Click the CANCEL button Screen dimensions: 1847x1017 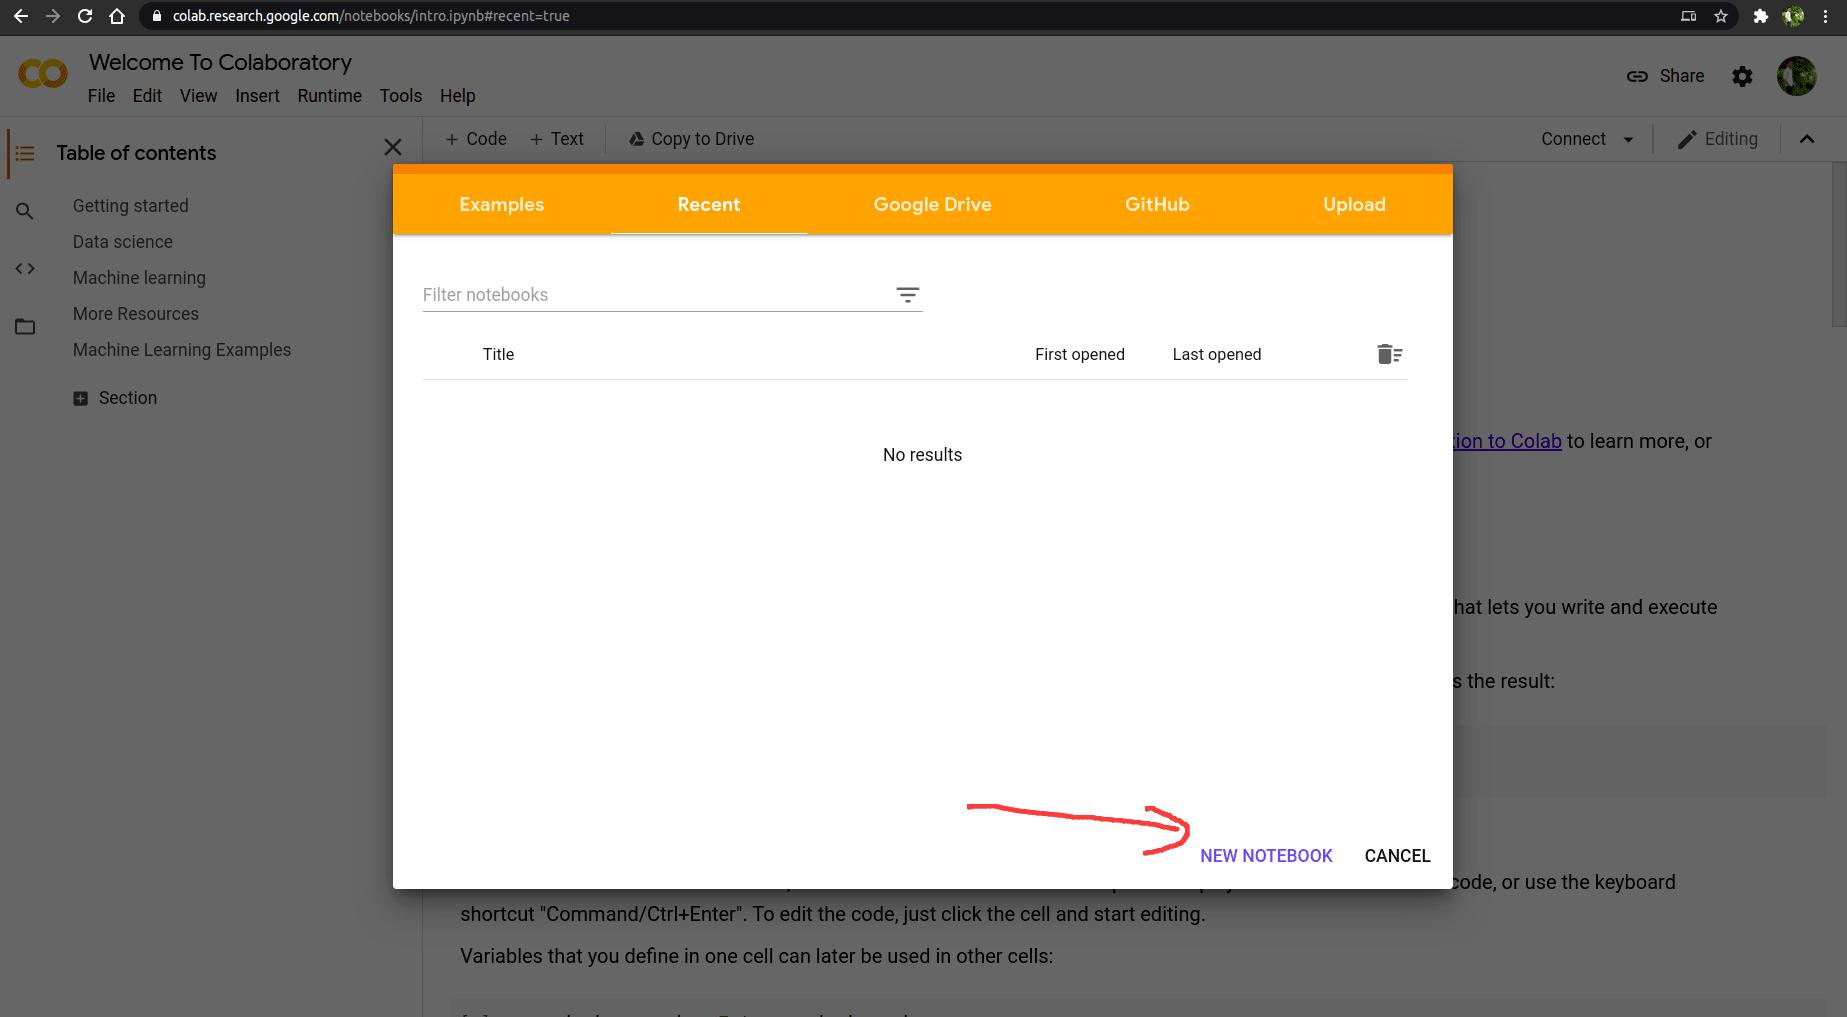click(x=1397, y=856)
